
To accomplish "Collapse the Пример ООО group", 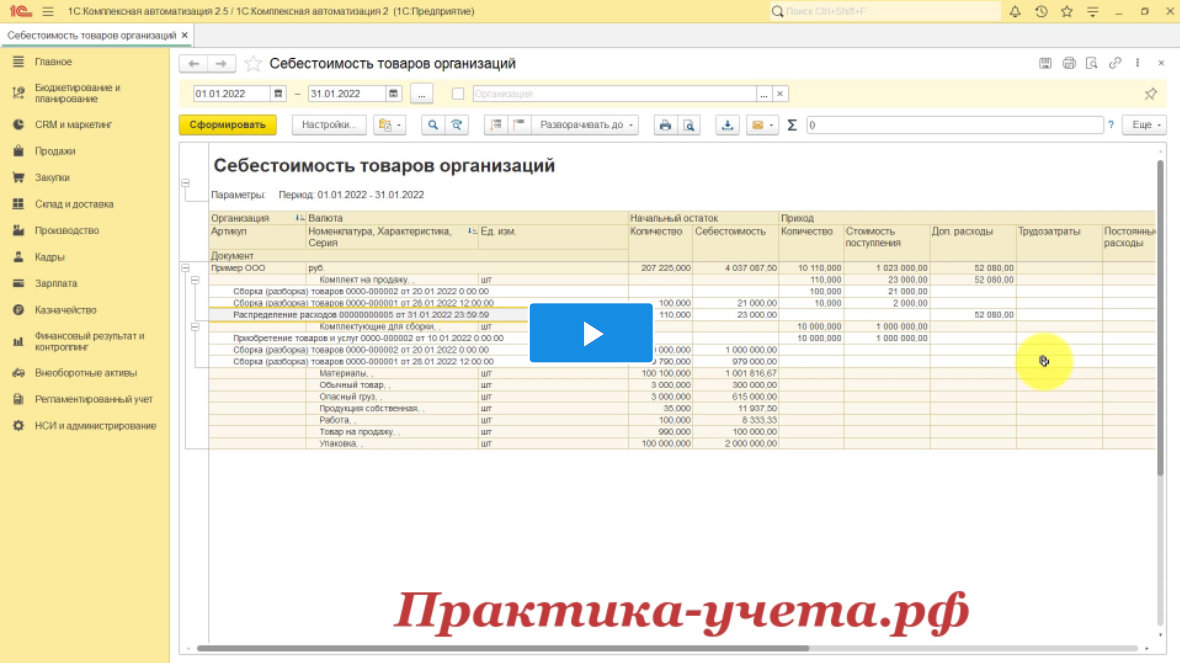I will click(185, 268).
